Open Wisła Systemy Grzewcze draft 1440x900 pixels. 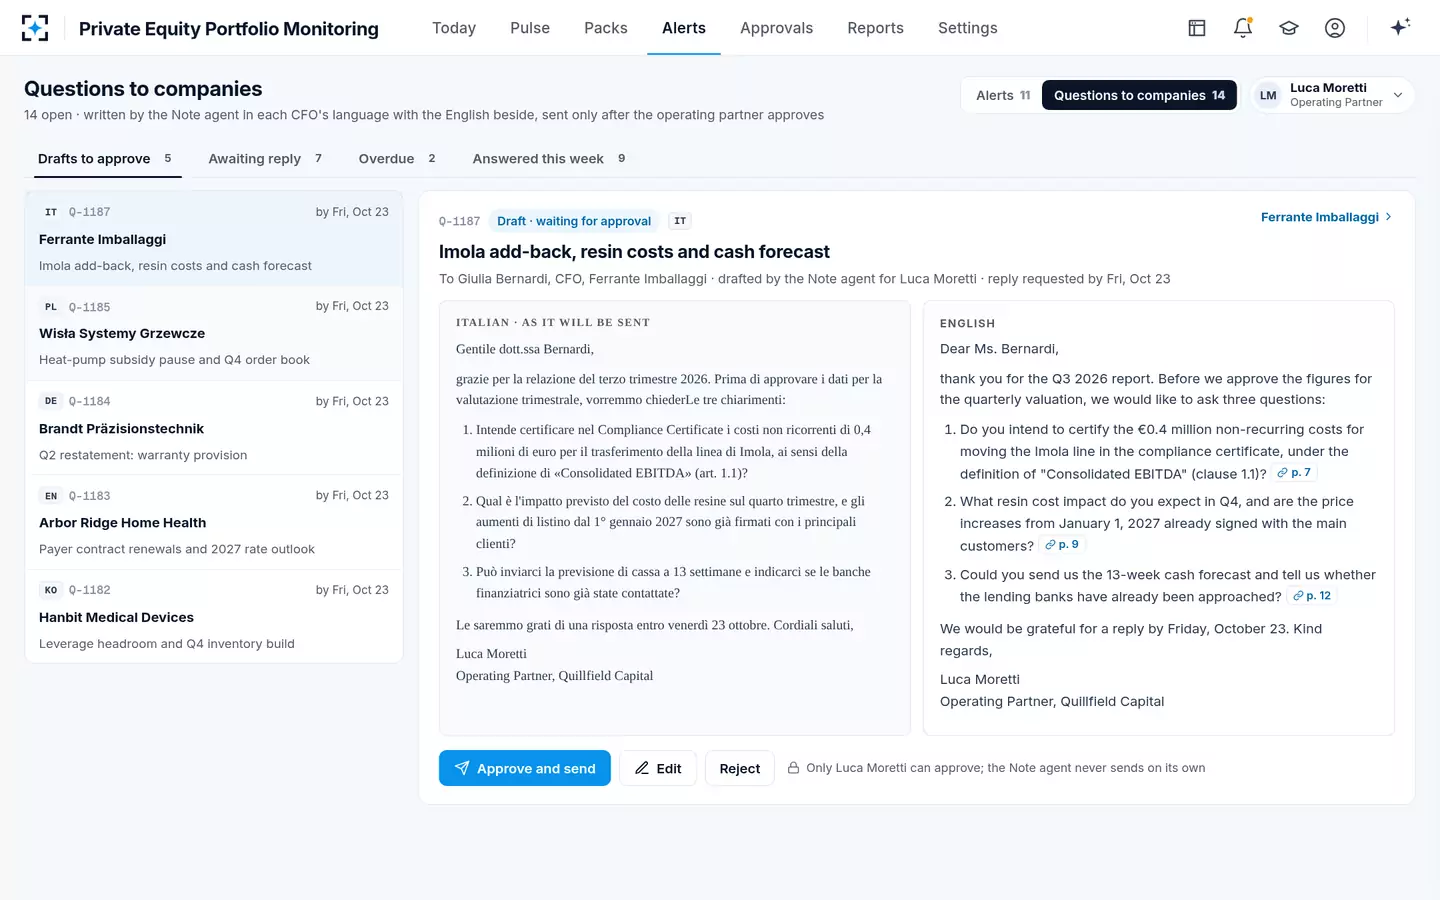pyautogui.click(x=214, y=333)
